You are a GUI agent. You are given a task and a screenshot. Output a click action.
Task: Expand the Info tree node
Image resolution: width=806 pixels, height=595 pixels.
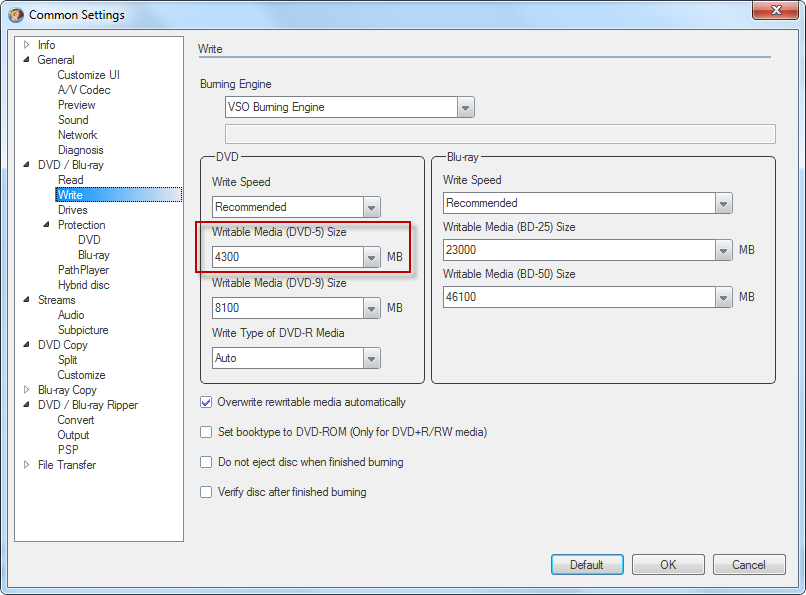click(27, 45)
